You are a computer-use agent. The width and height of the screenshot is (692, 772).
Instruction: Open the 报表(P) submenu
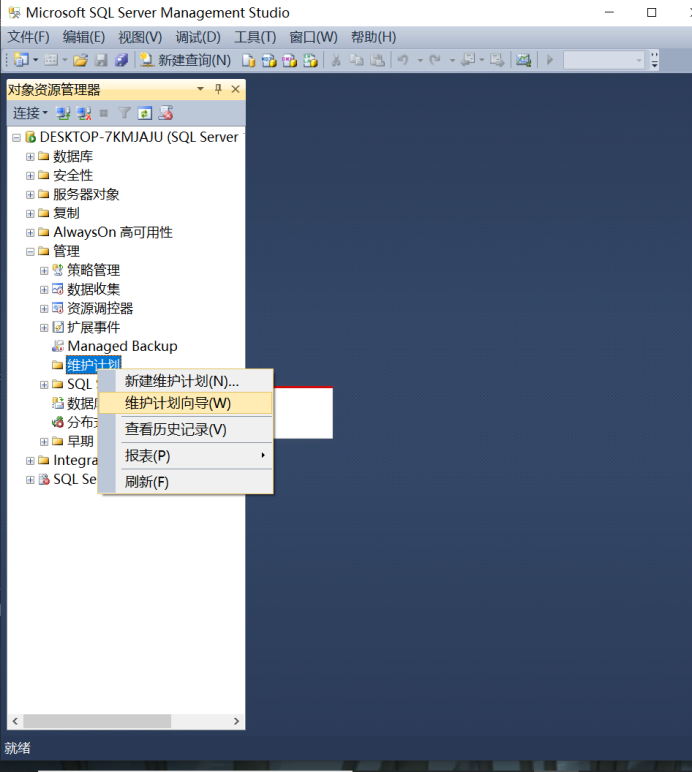186,456
